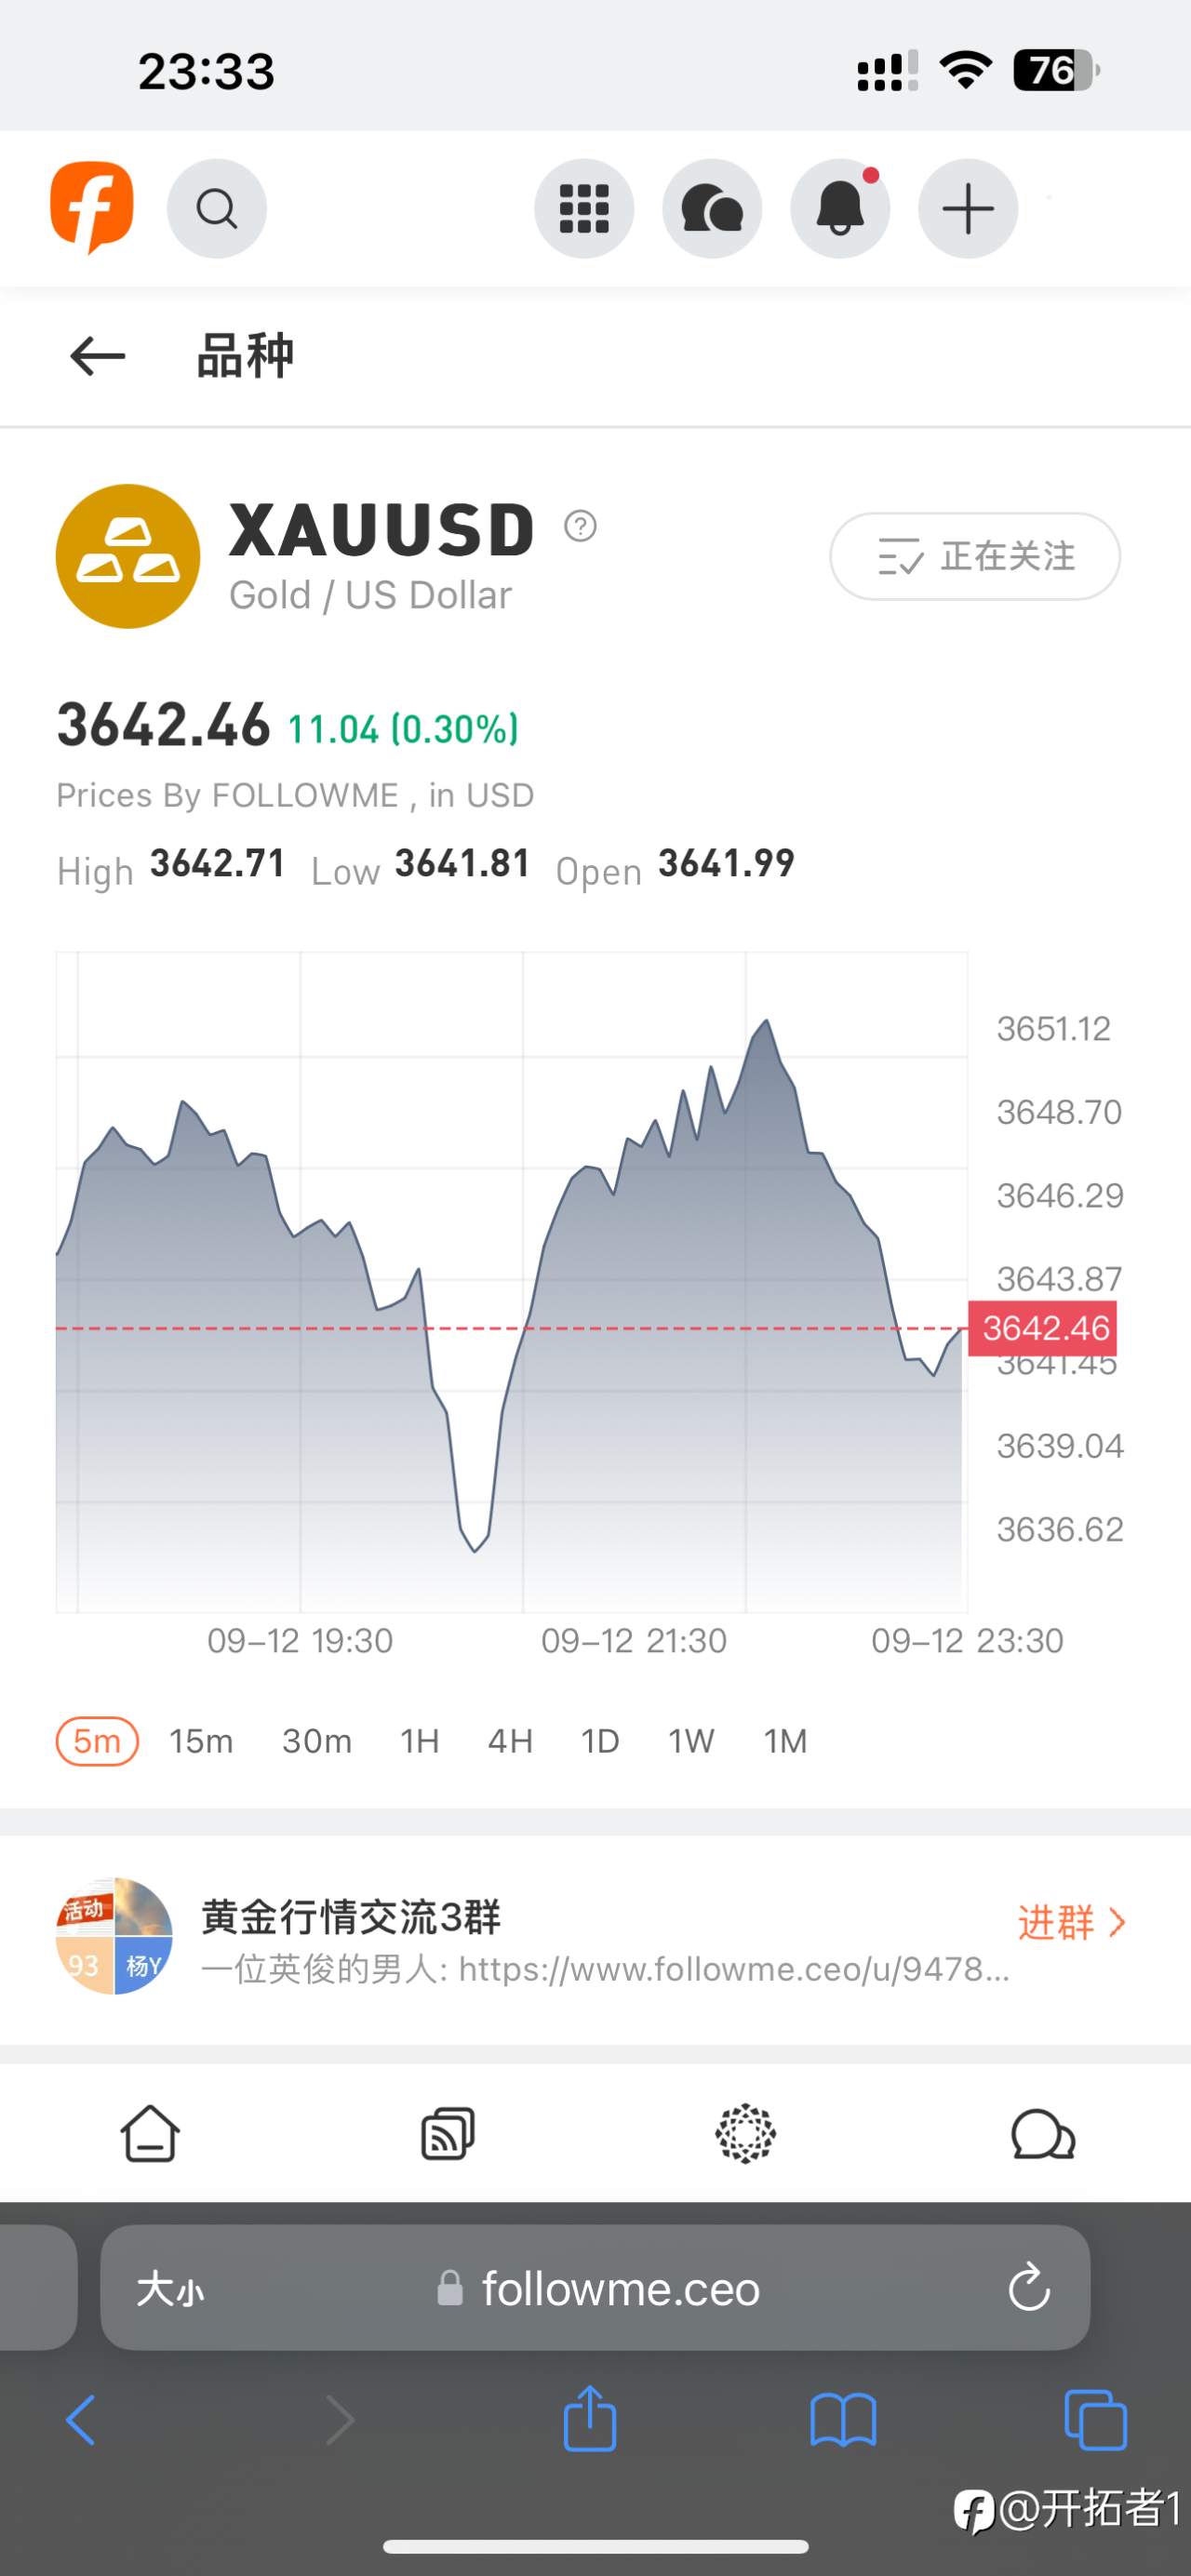The height and width of the screenshot is (2576, 1191).
Task: Open the FOLLOWME orange logo home
Action: click(92, 207)
